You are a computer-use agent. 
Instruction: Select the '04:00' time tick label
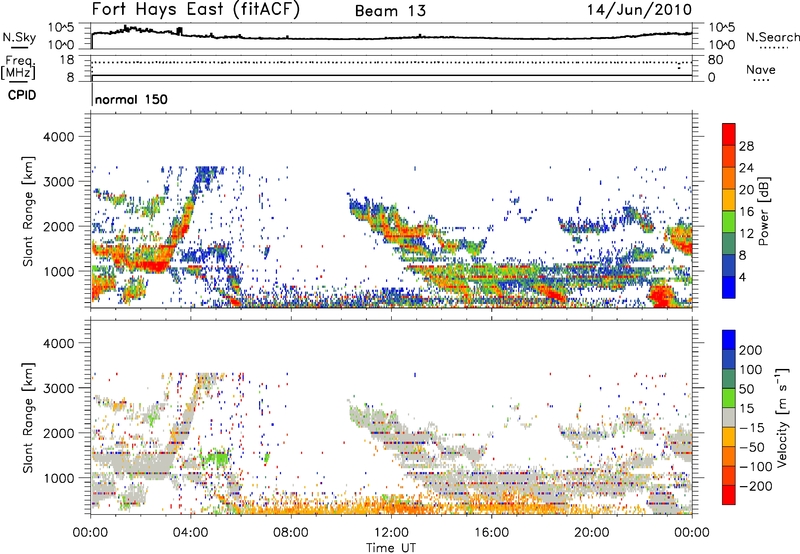(190, 533)
